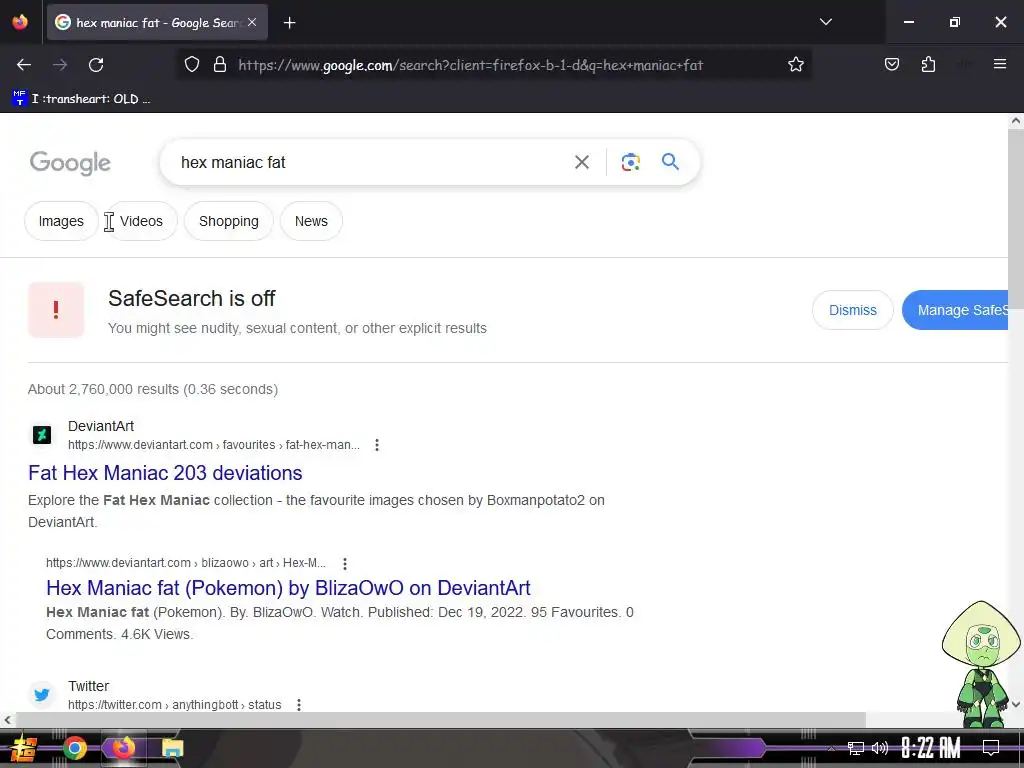Focus the Google search box

pyautogui.click(x=372, y=162)
